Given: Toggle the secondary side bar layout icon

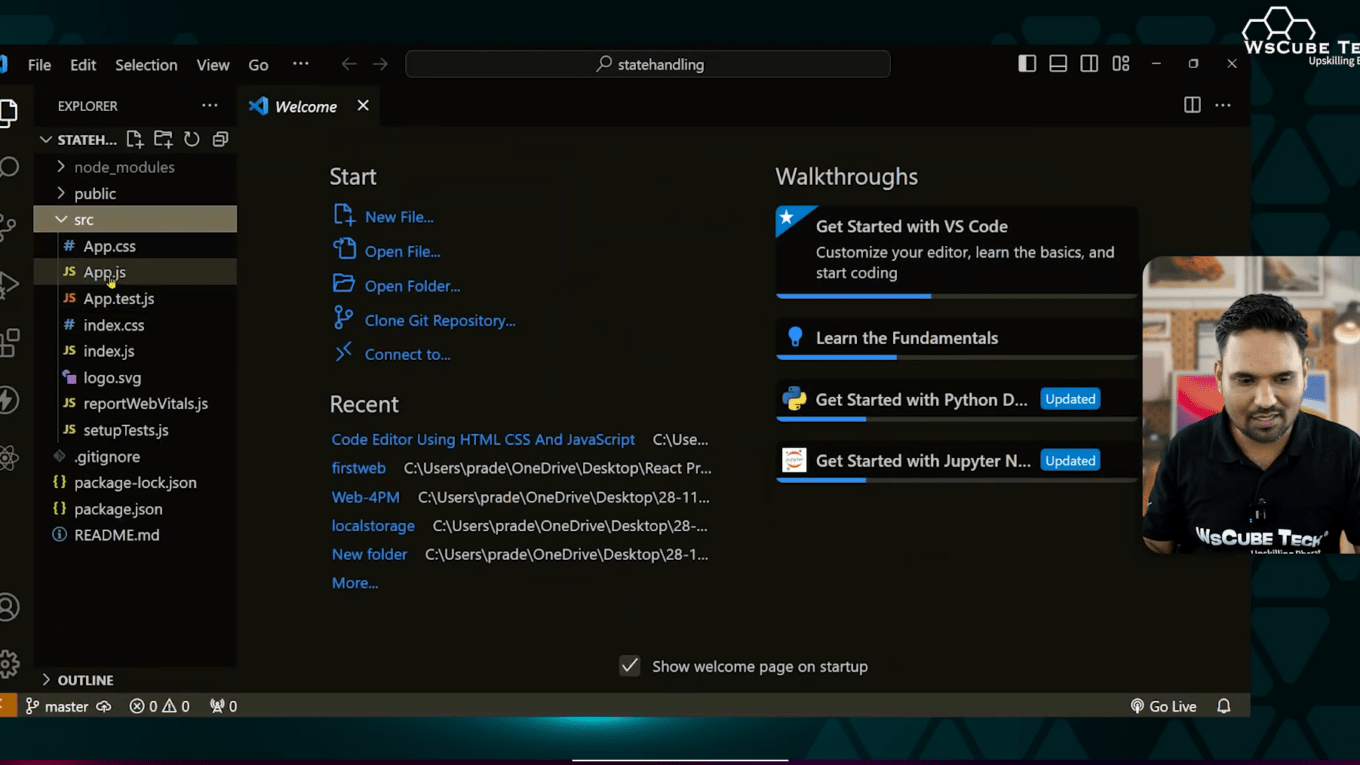Looking at the screenshot, I should [x=1089, y=63].
